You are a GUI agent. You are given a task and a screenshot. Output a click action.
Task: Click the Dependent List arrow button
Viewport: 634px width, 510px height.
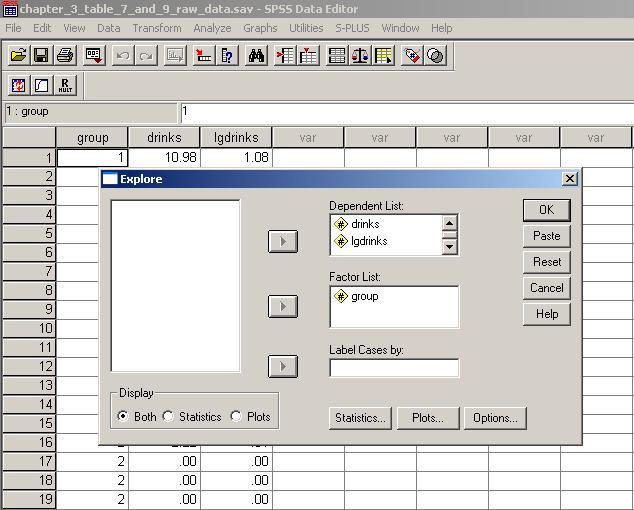click(x=283, y=241)
